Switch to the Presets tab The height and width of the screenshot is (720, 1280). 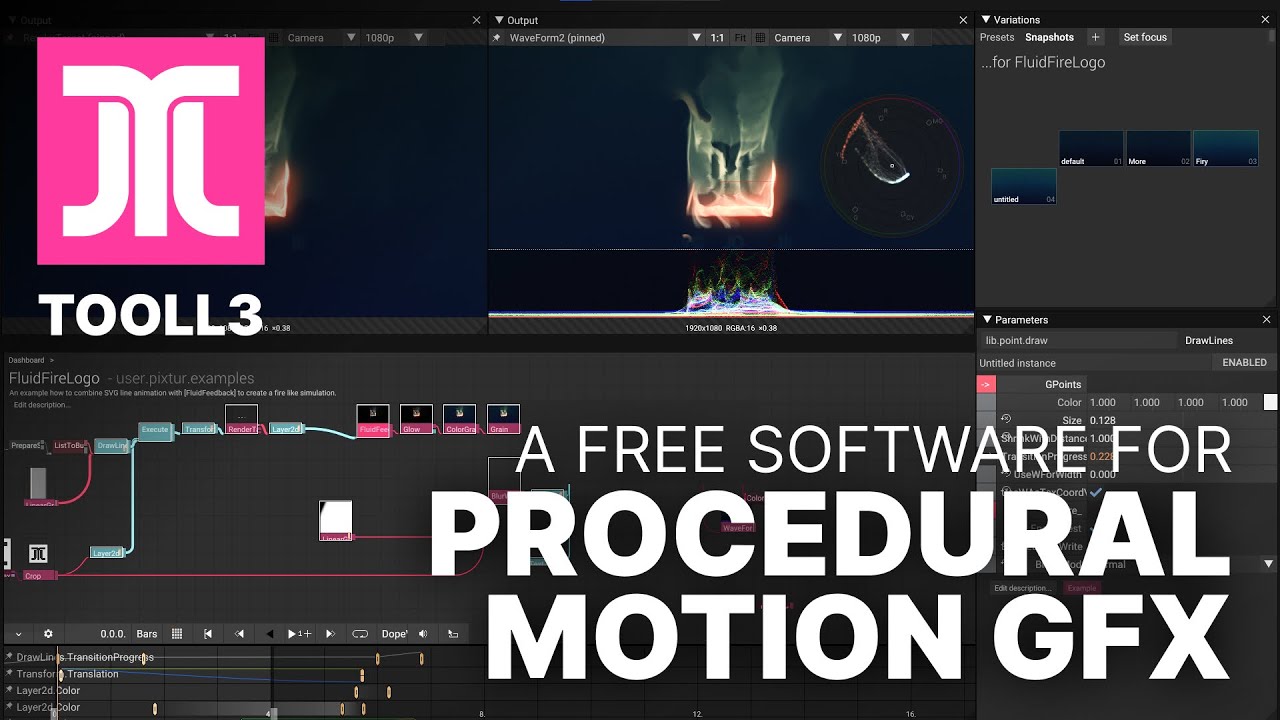(997, 37)
